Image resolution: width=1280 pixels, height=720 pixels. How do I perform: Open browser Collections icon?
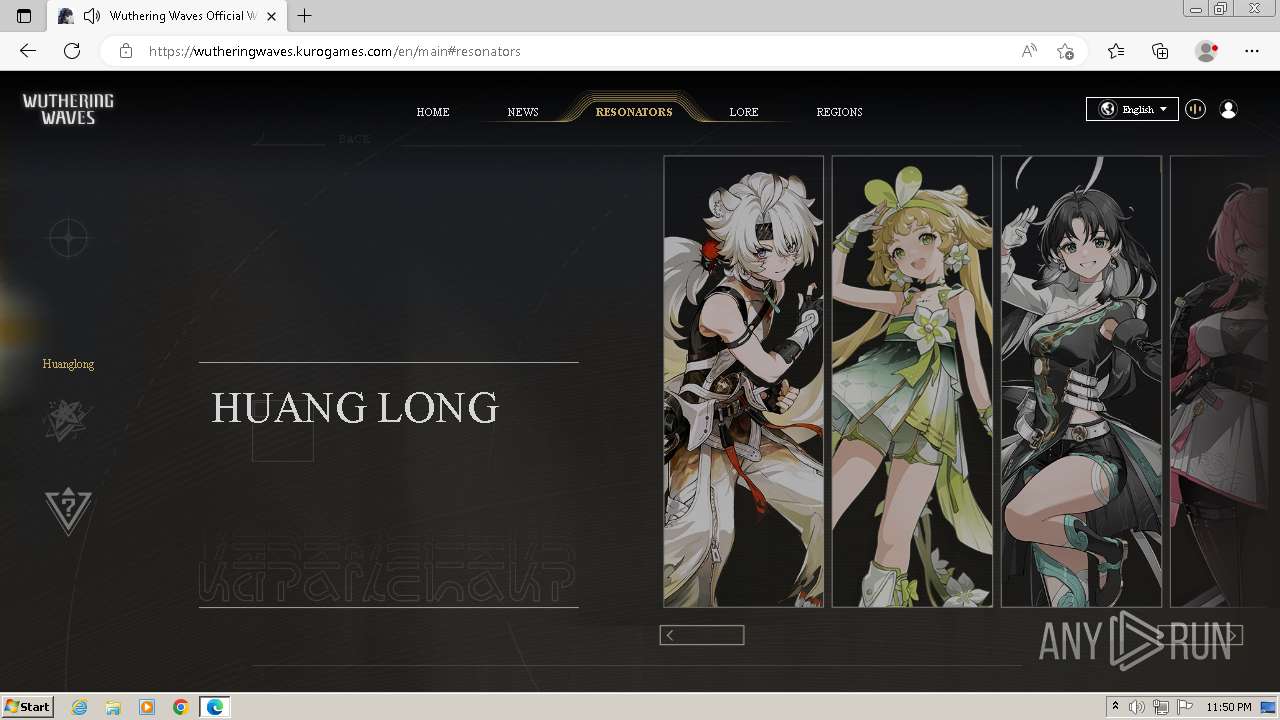(x=1160, y=51)
